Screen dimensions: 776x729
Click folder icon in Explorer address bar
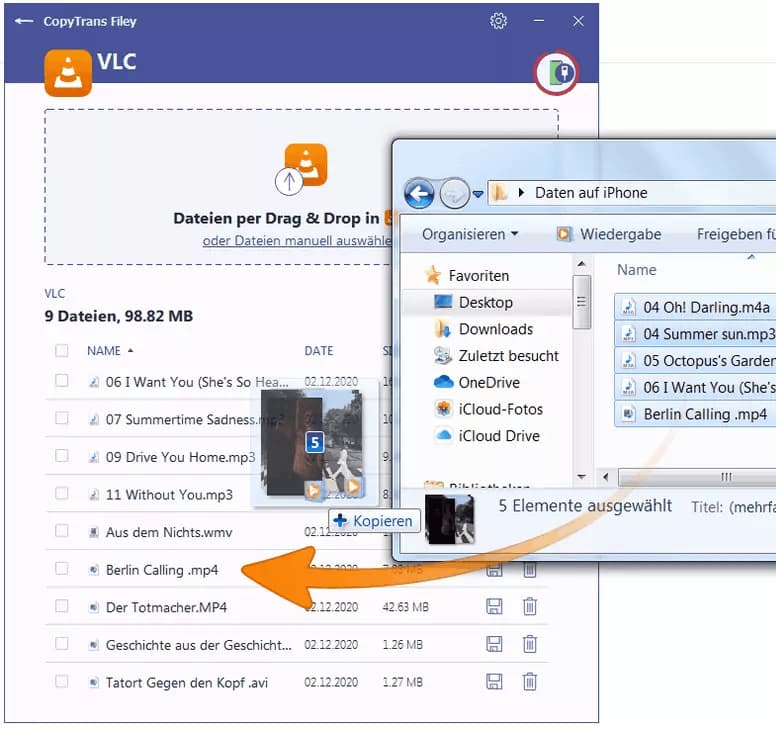tap(500, 192)
